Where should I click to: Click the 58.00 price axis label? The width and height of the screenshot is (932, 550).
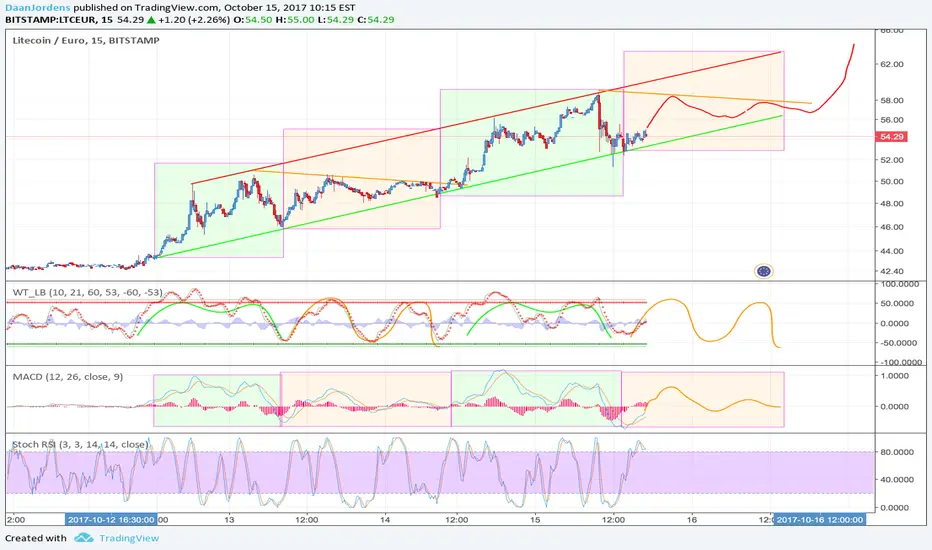tap(892, 100)
